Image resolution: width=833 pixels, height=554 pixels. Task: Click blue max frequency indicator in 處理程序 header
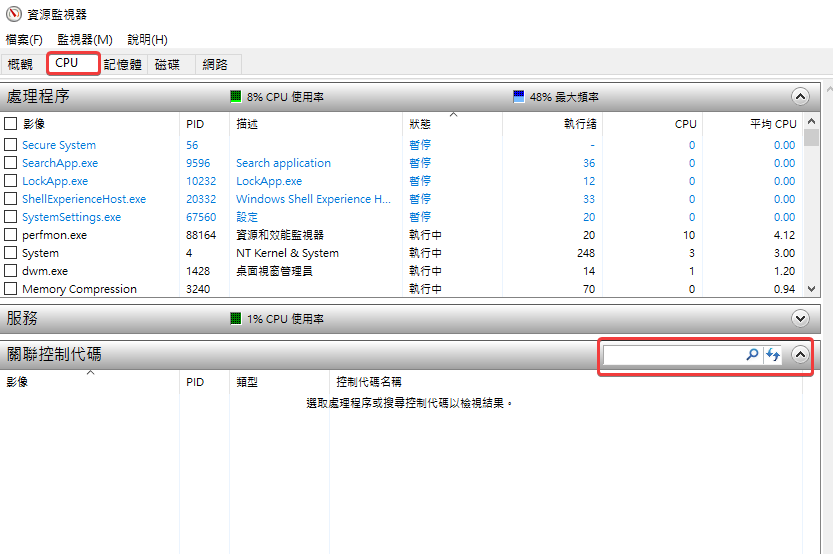[x=518, y=96]
